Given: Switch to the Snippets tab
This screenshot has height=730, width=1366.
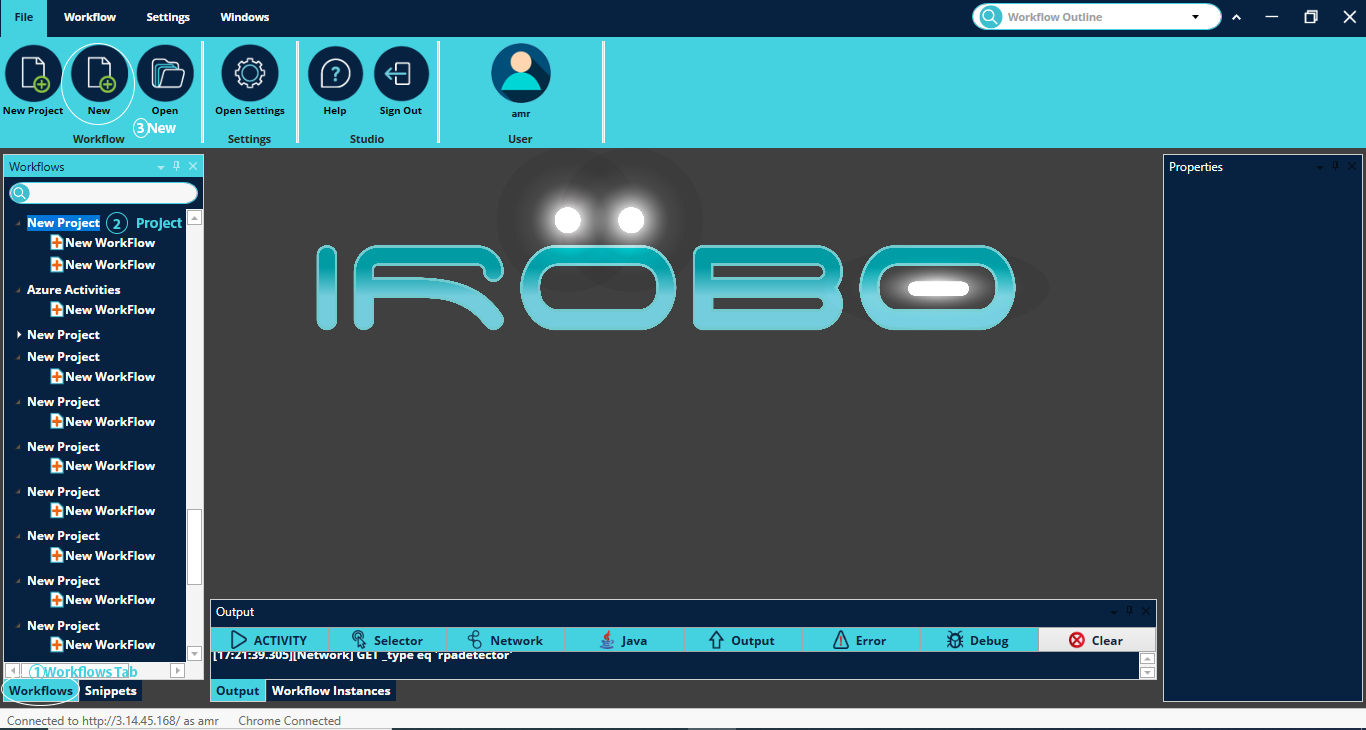Looking at the screenshot, I should 110,691.
